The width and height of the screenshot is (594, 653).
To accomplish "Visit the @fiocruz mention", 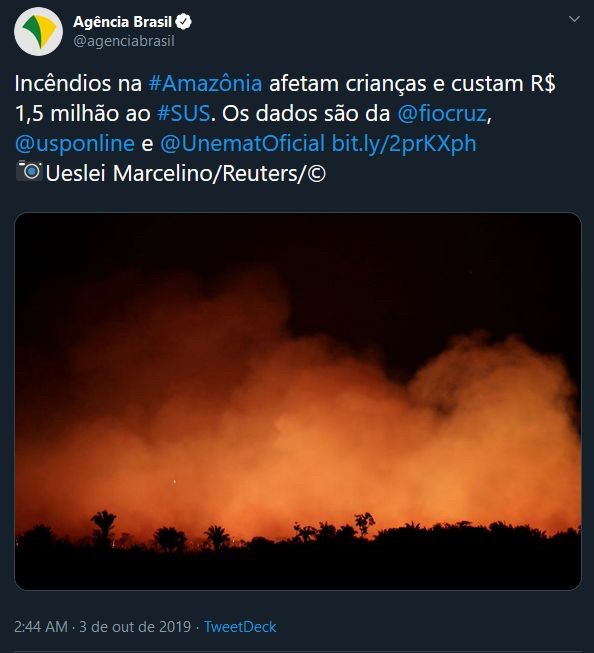I will (442, 113).
